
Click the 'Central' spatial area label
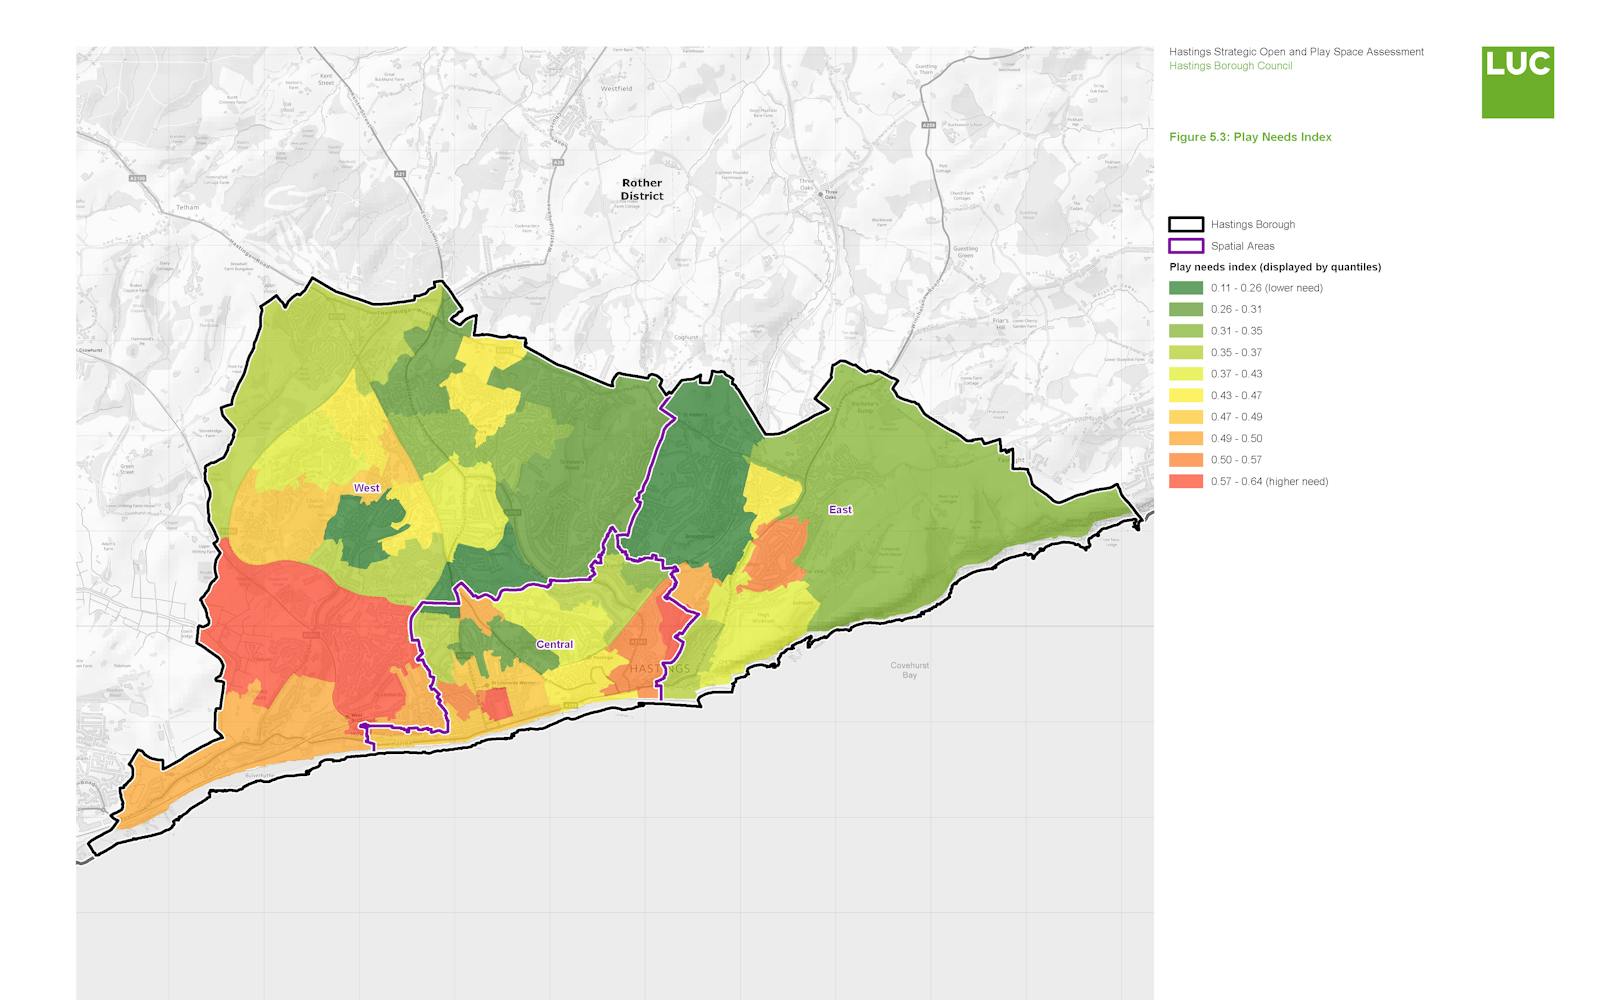(x=554, y=645)
